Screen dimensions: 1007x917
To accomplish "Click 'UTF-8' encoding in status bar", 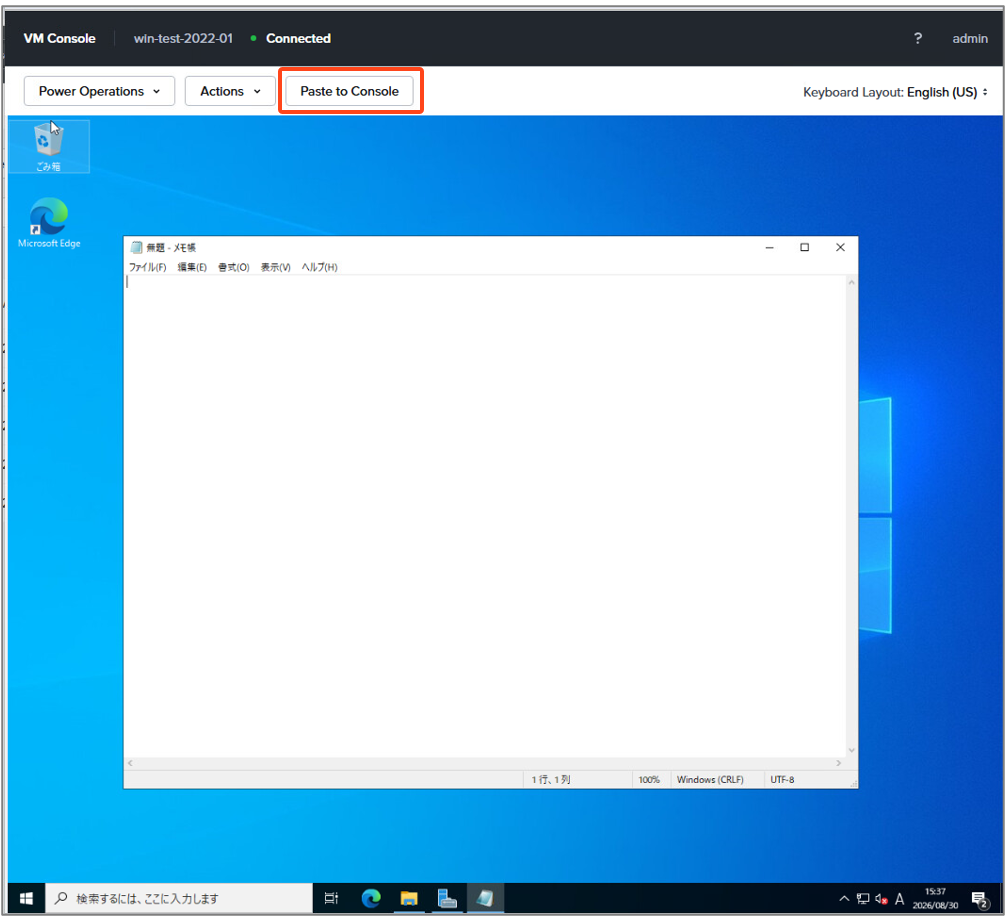I will (782, 780).
